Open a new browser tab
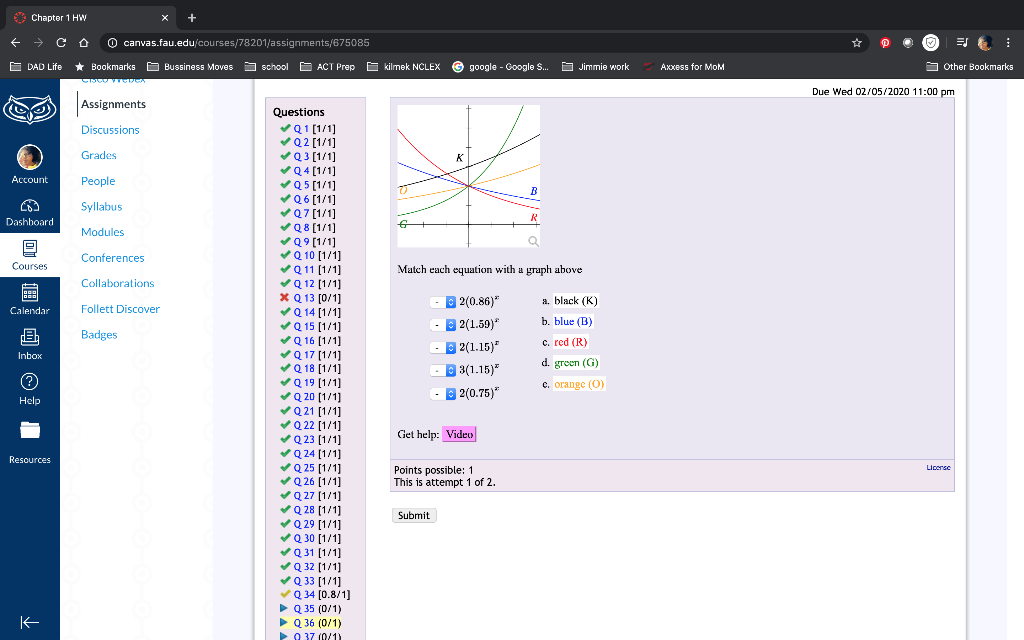Viewport: 1024px width, 640px height. coord(192,18)
